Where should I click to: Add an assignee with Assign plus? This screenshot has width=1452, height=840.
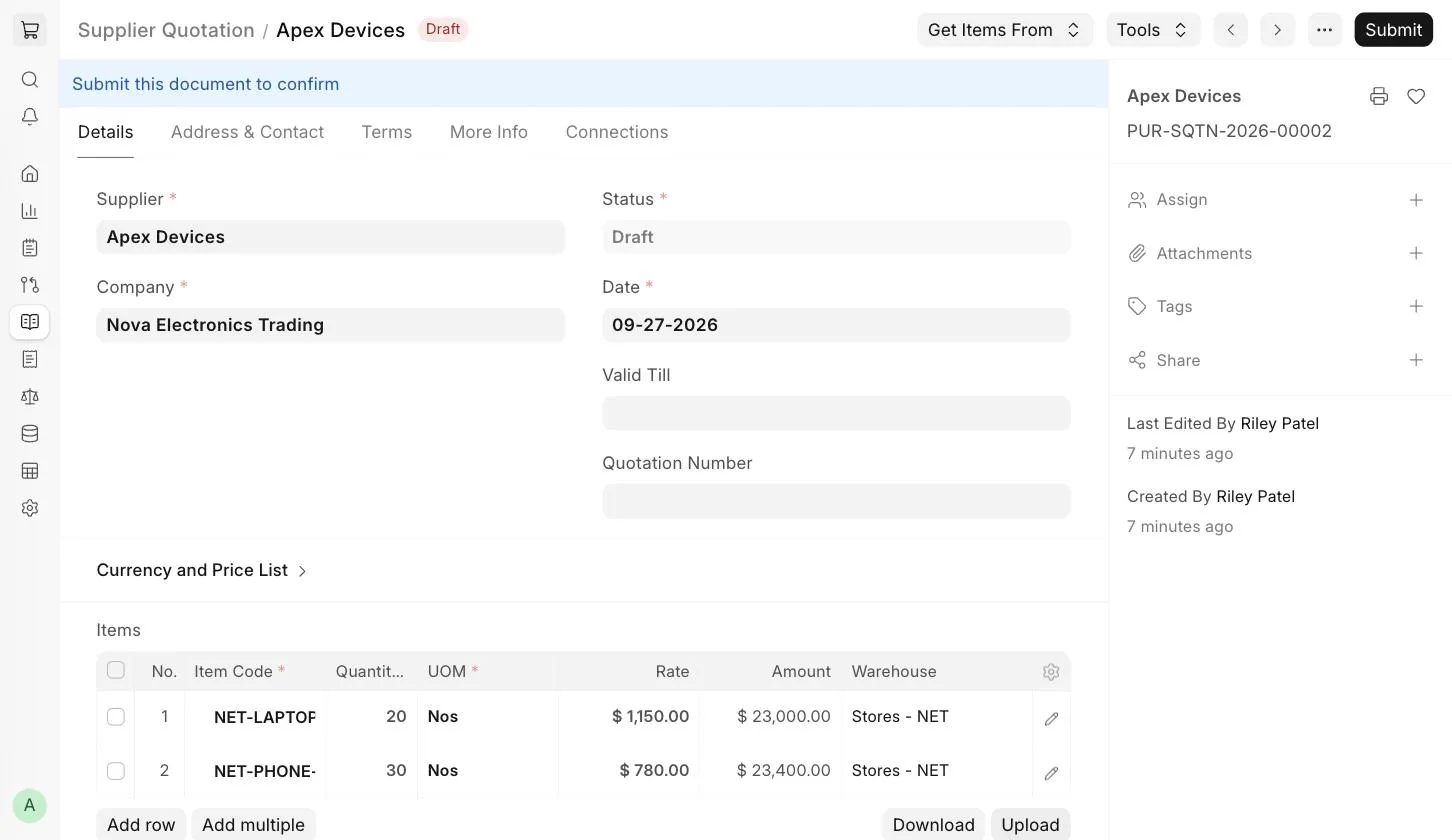tap(1416, 200)
